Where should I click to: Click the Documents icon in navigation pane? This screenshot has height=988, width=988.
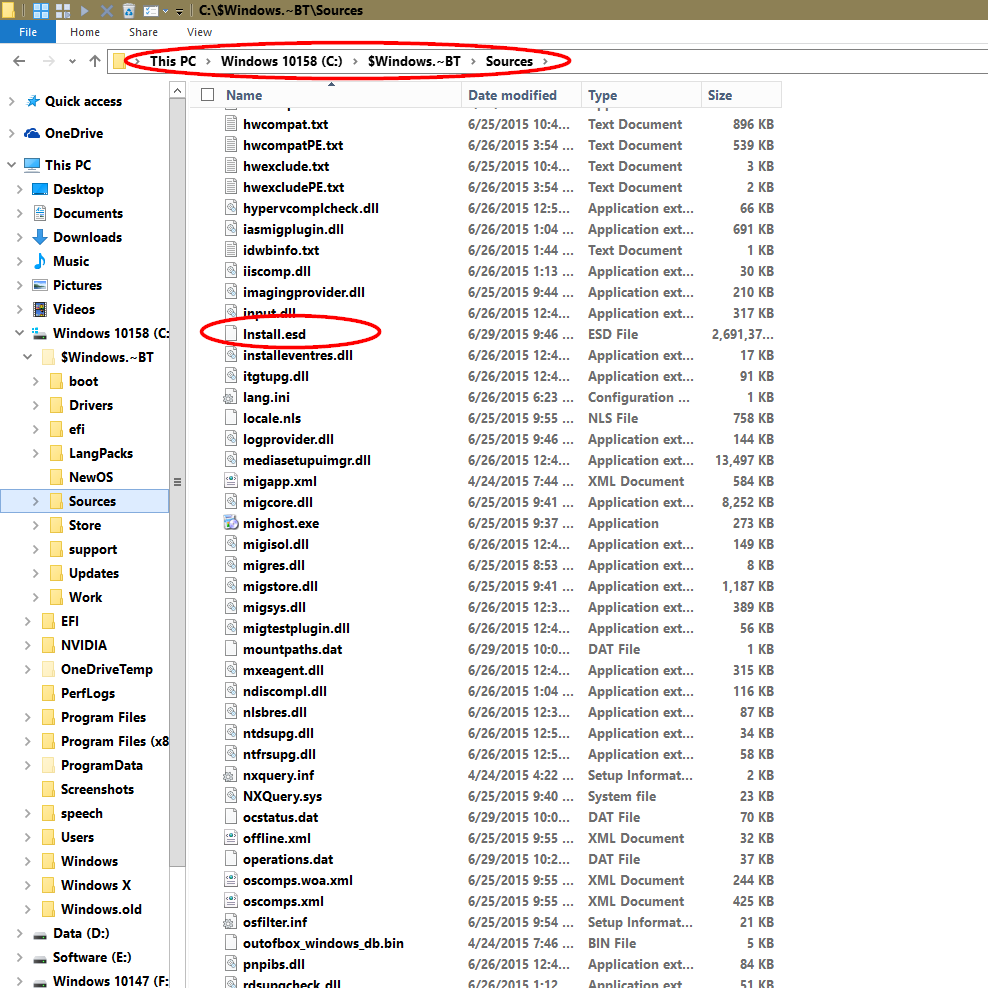pos(40,213)
